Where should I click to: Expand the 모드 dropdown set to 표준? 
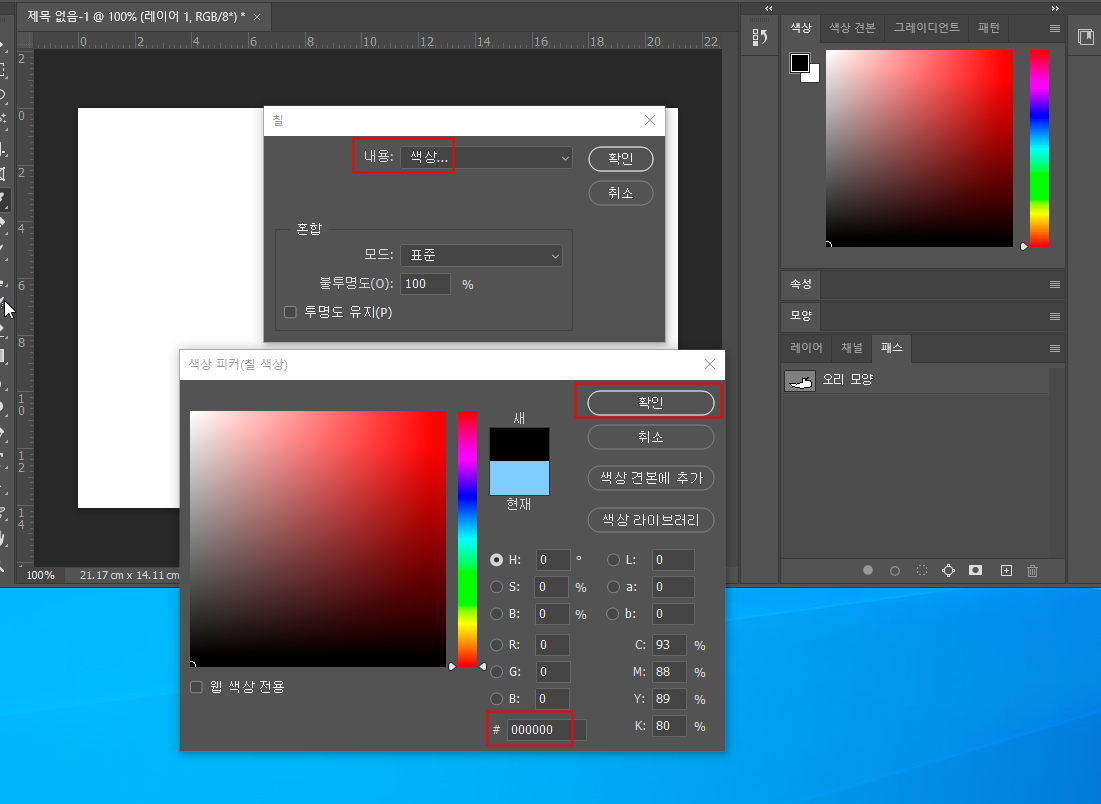(x=481, y=256)
